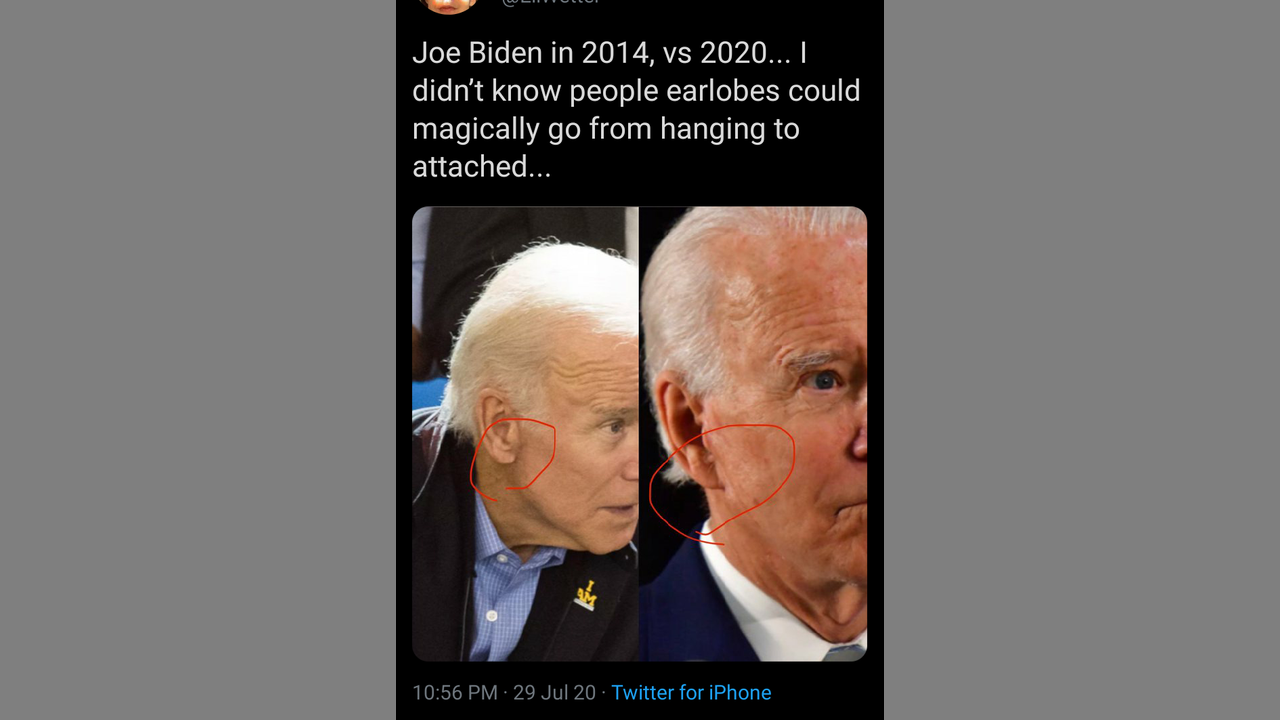This screenshot has height=720, width=1280.
Task: Select the word "attached..." in tweet
Action: [482, 166]
